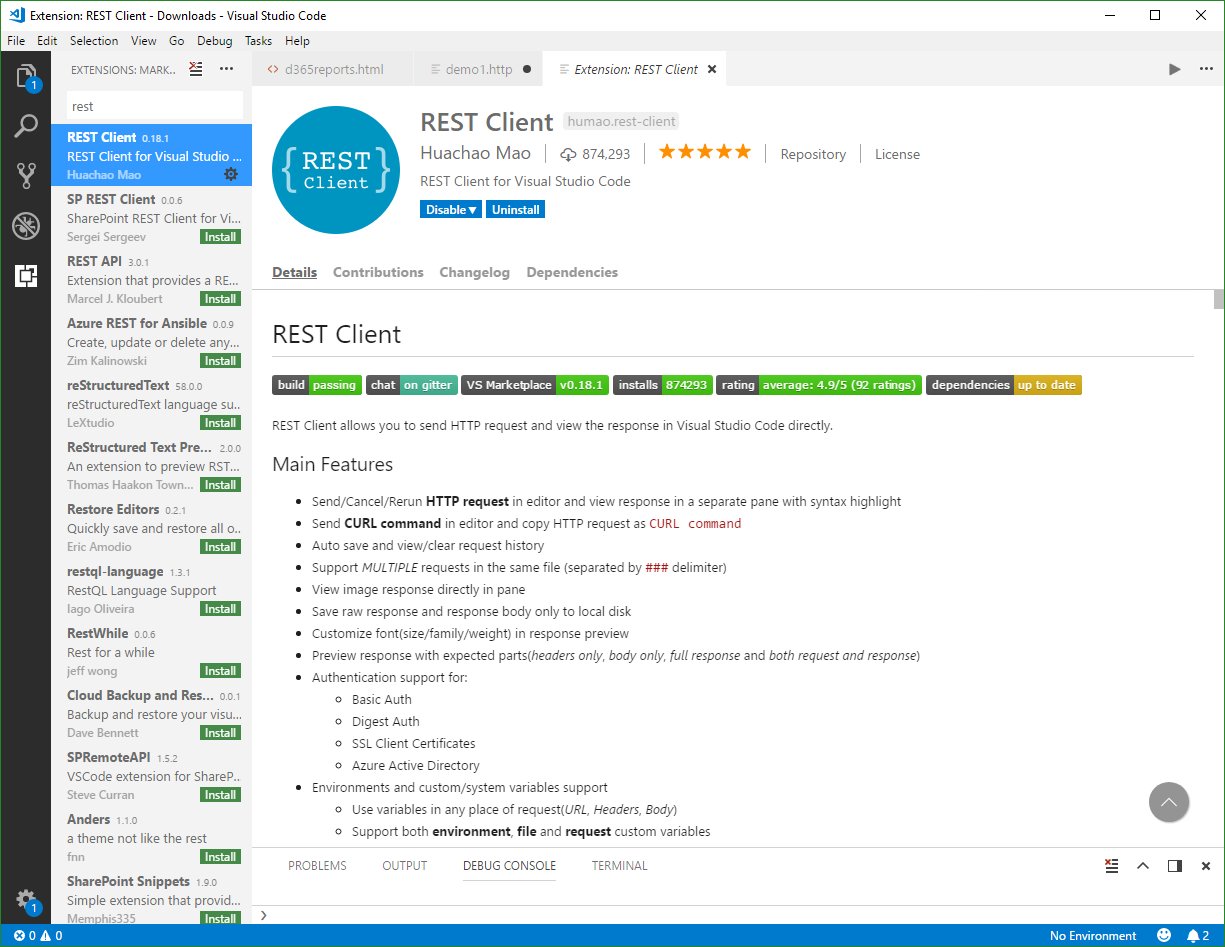Click the five-star rating

coord(704,152)
